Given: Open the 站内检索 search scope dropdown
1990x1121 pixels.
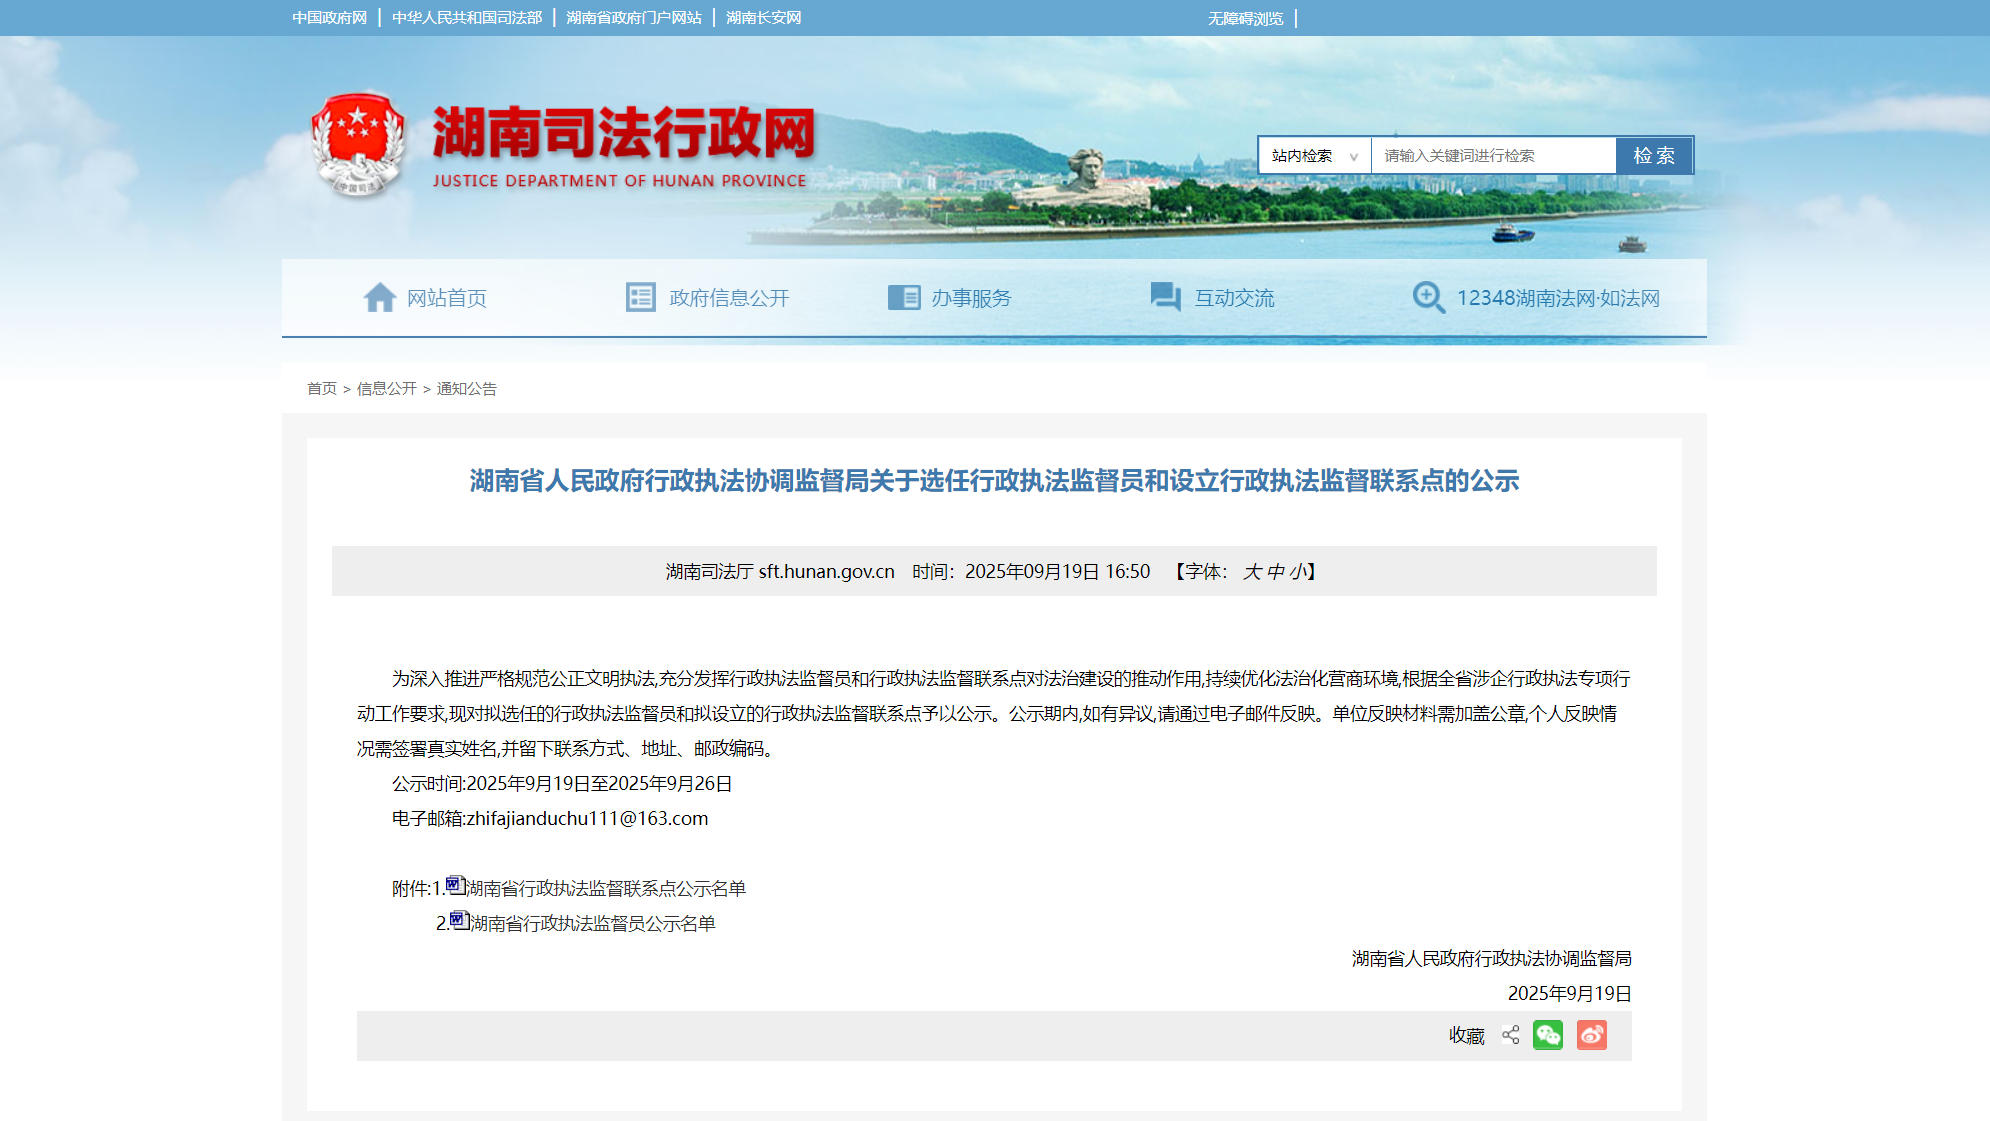Looking at the screenshot, I should (x=1312, y=155).
